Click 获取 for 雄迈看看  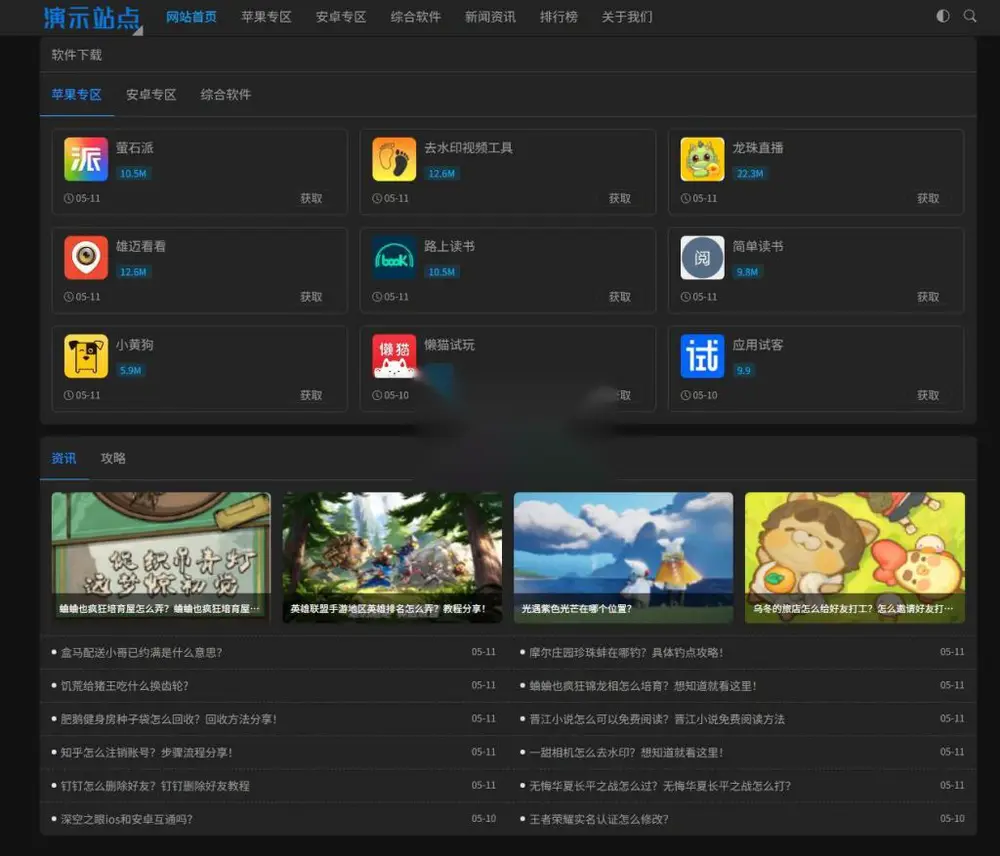point(311,297)
